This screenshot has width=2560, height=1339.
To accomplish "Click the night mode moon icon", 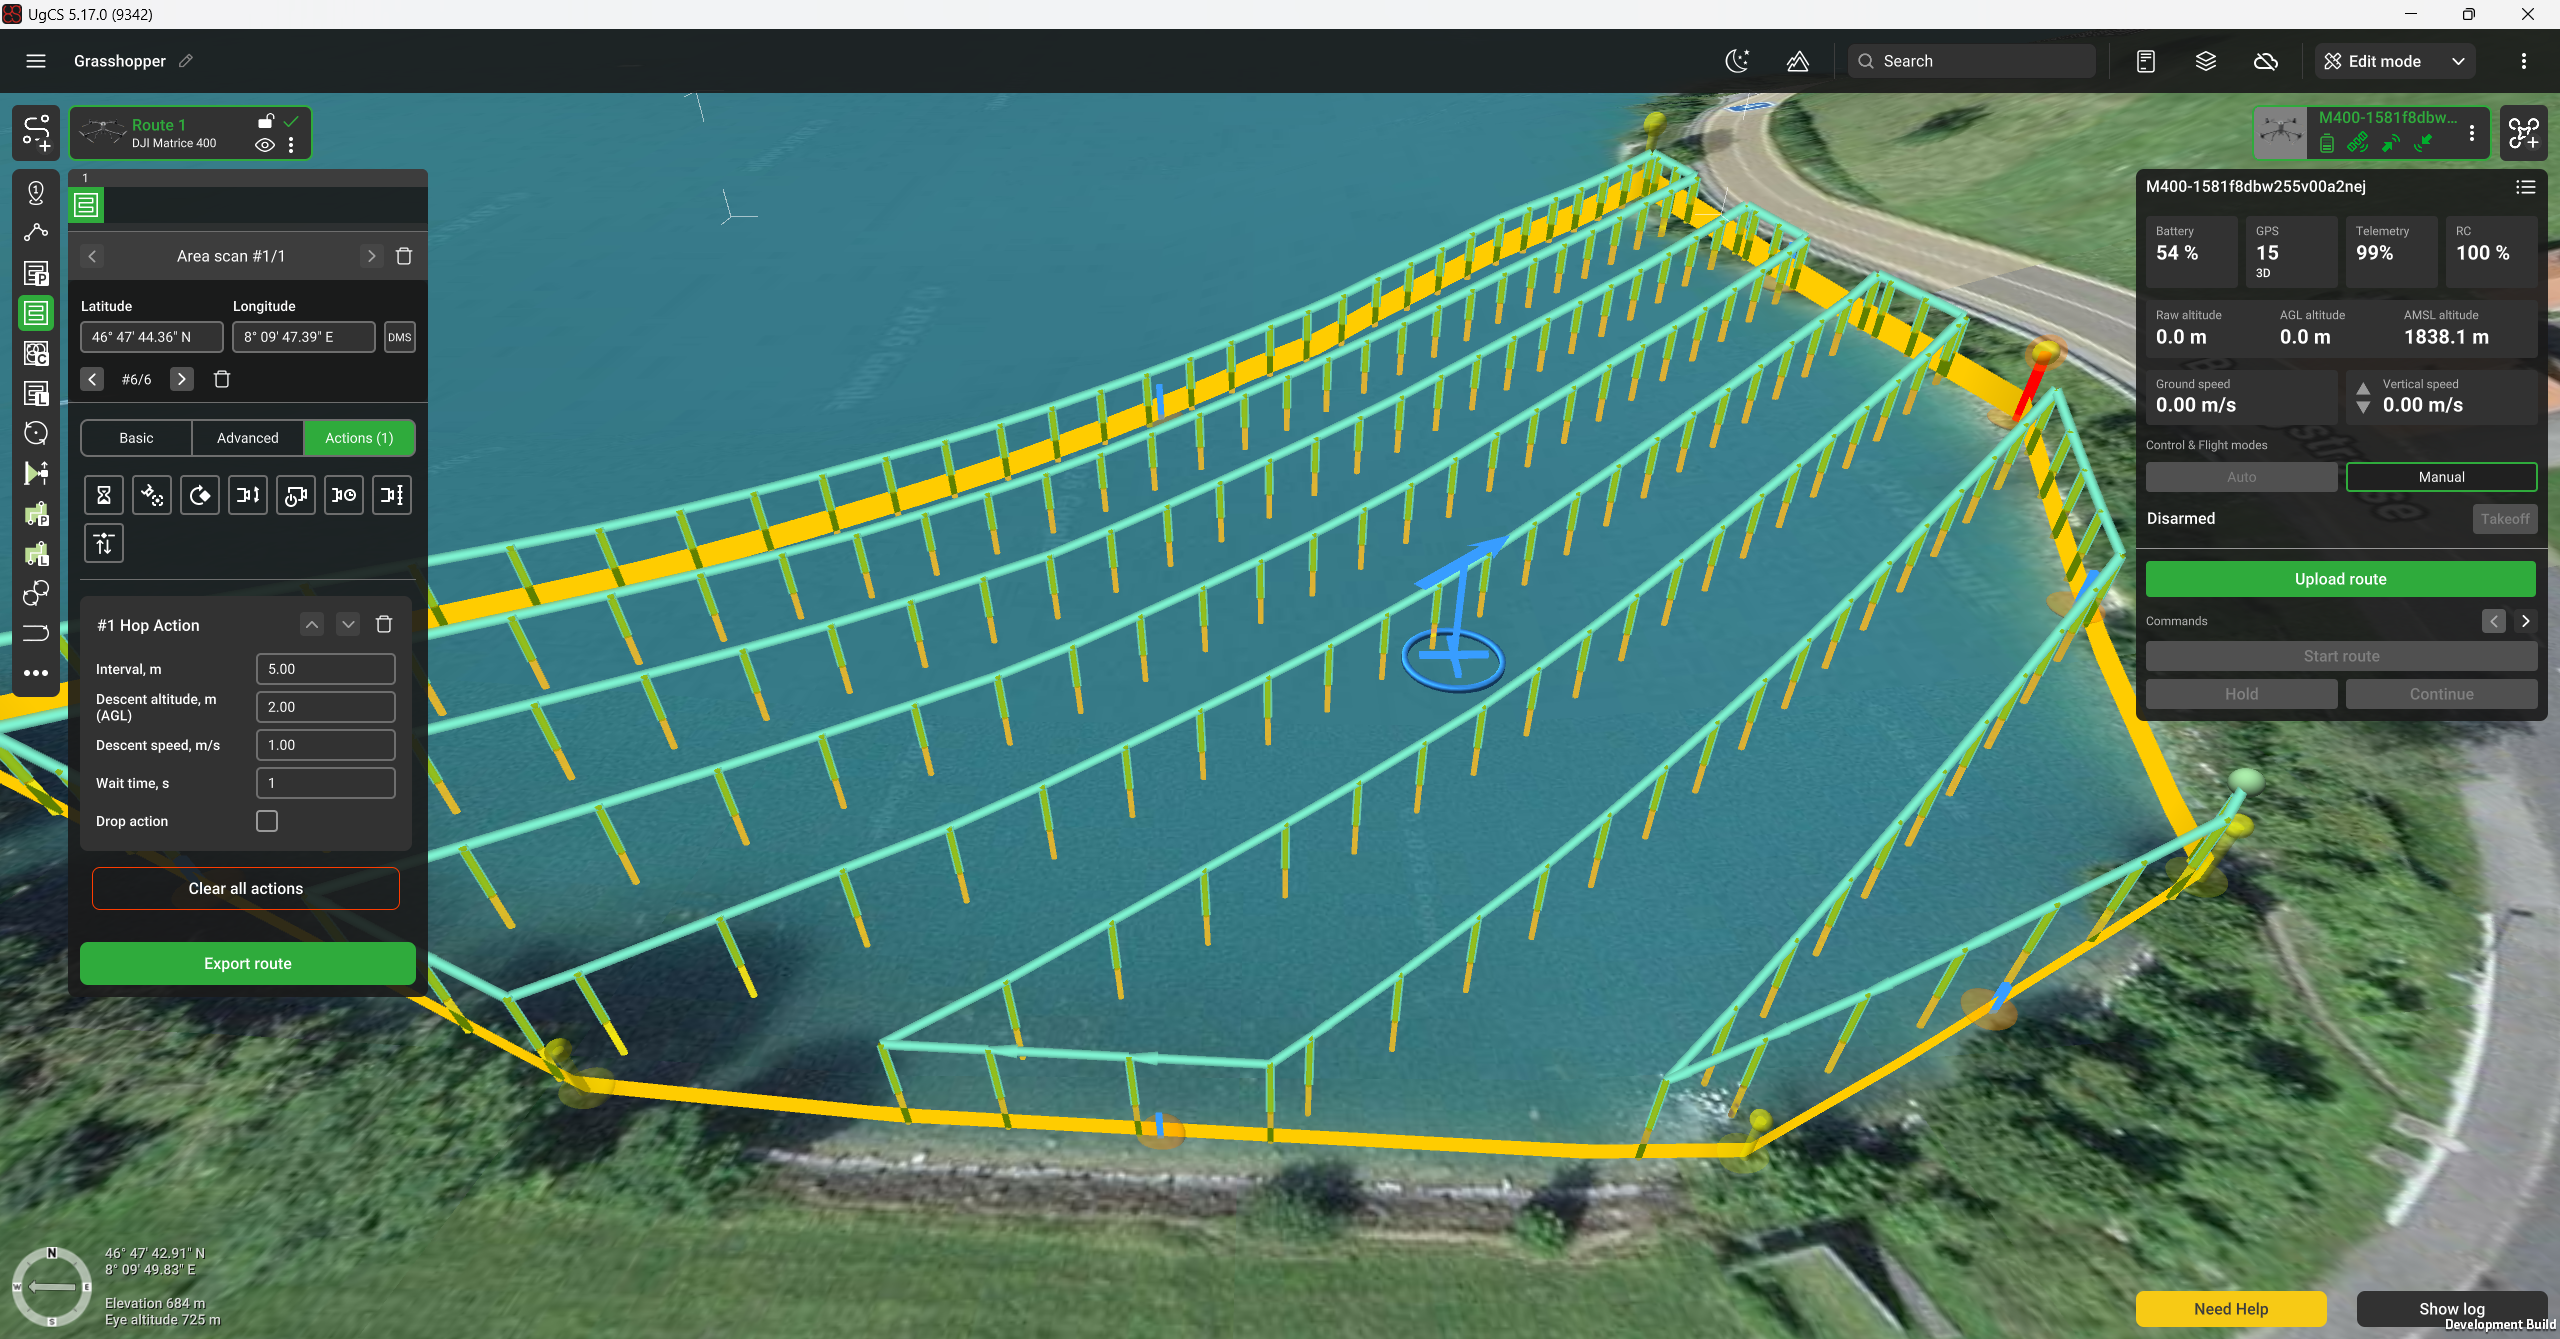I will [1737, 61].
